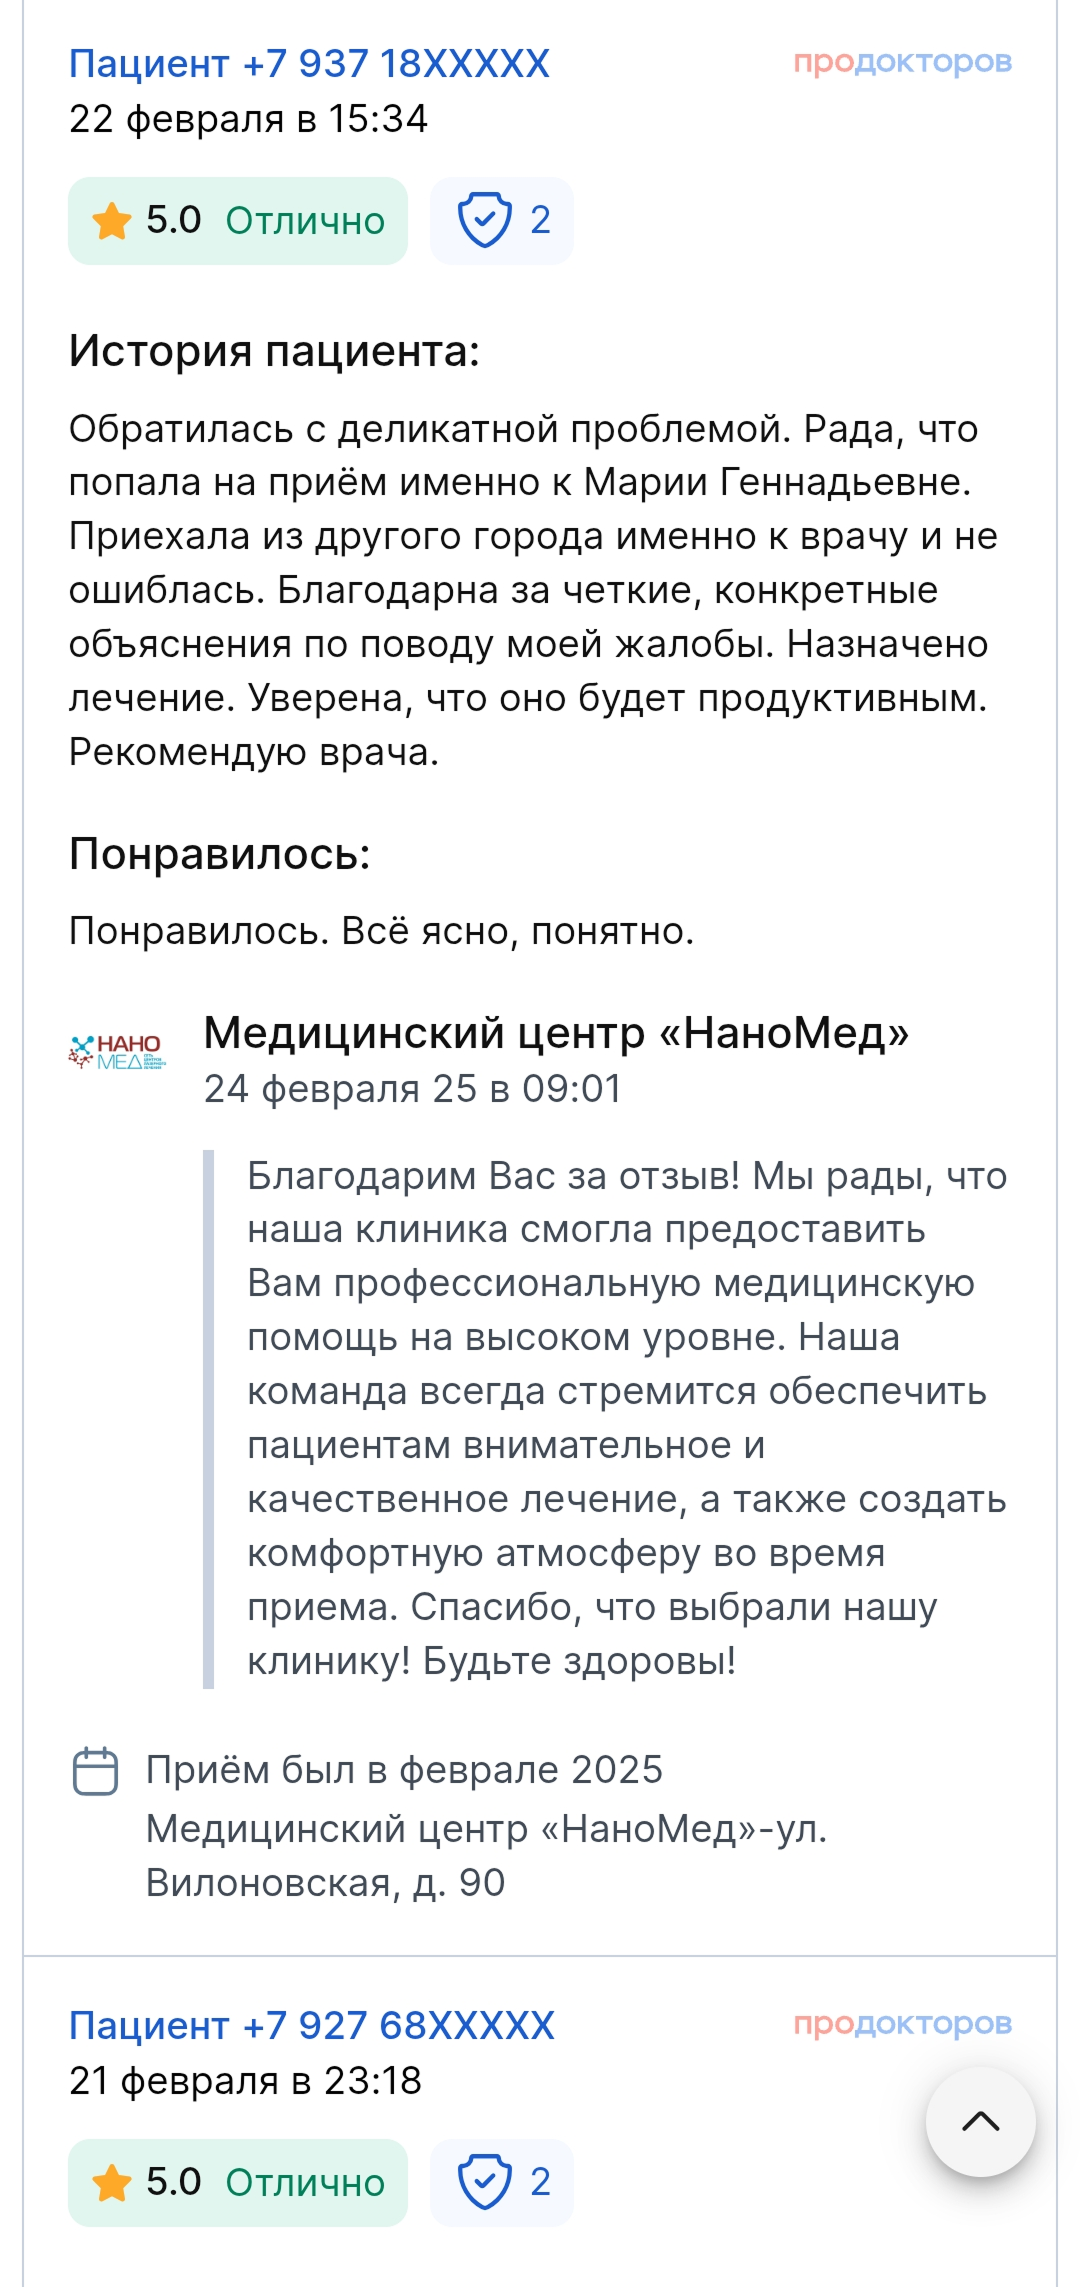The height and width of the screenshot is (2287, 1080).
Task: Select the first review's "Отлично" rating label
Action: pos(305,221)
